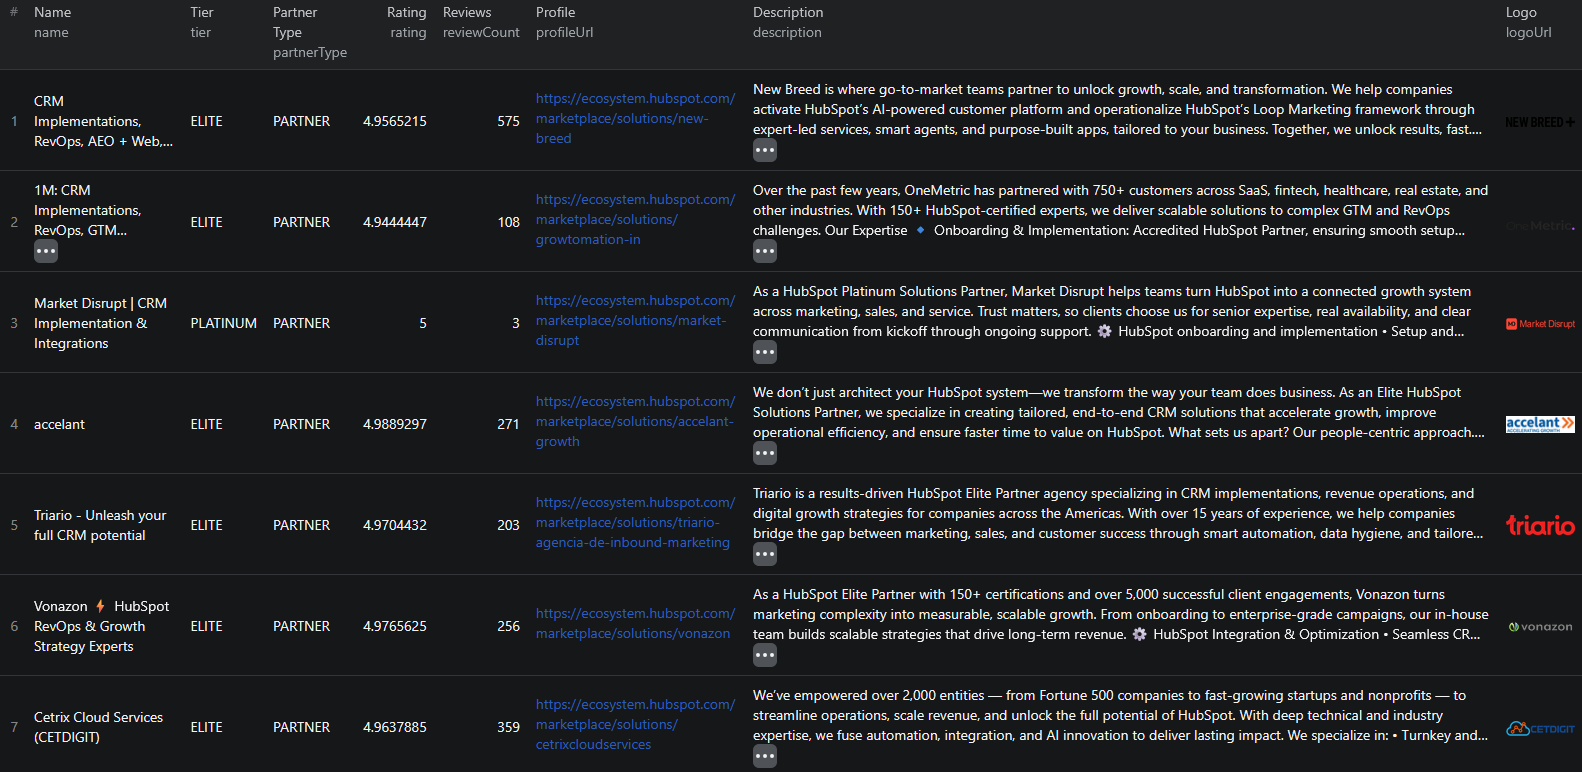Click the triario logo thumbnail
Screen dimensions: 1582x772
tap(1539, 525)
